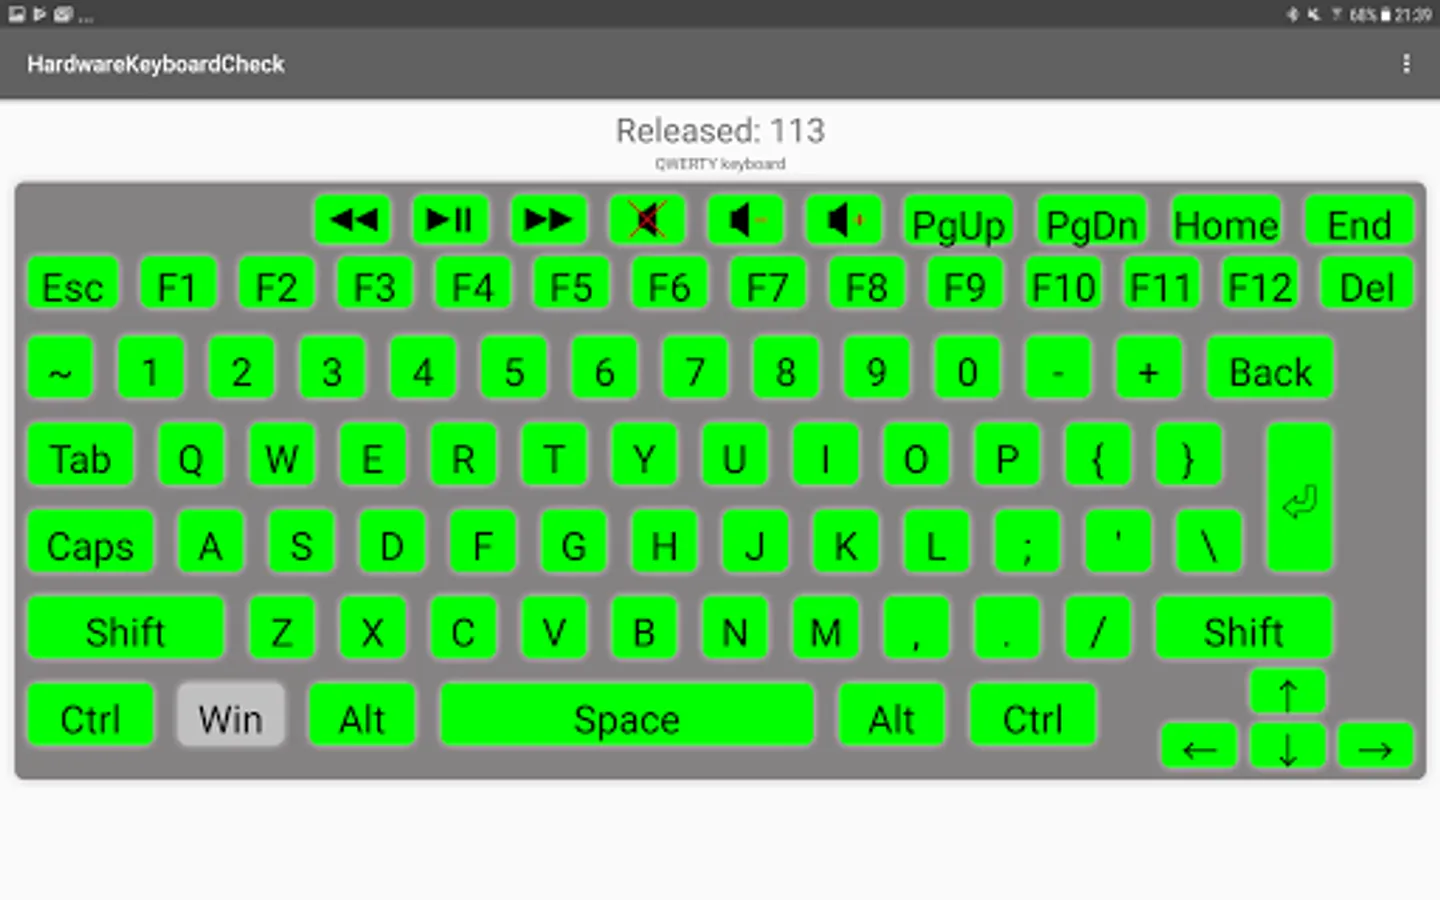
Task: Tap the G key
Action: click(x=573, y=542)
